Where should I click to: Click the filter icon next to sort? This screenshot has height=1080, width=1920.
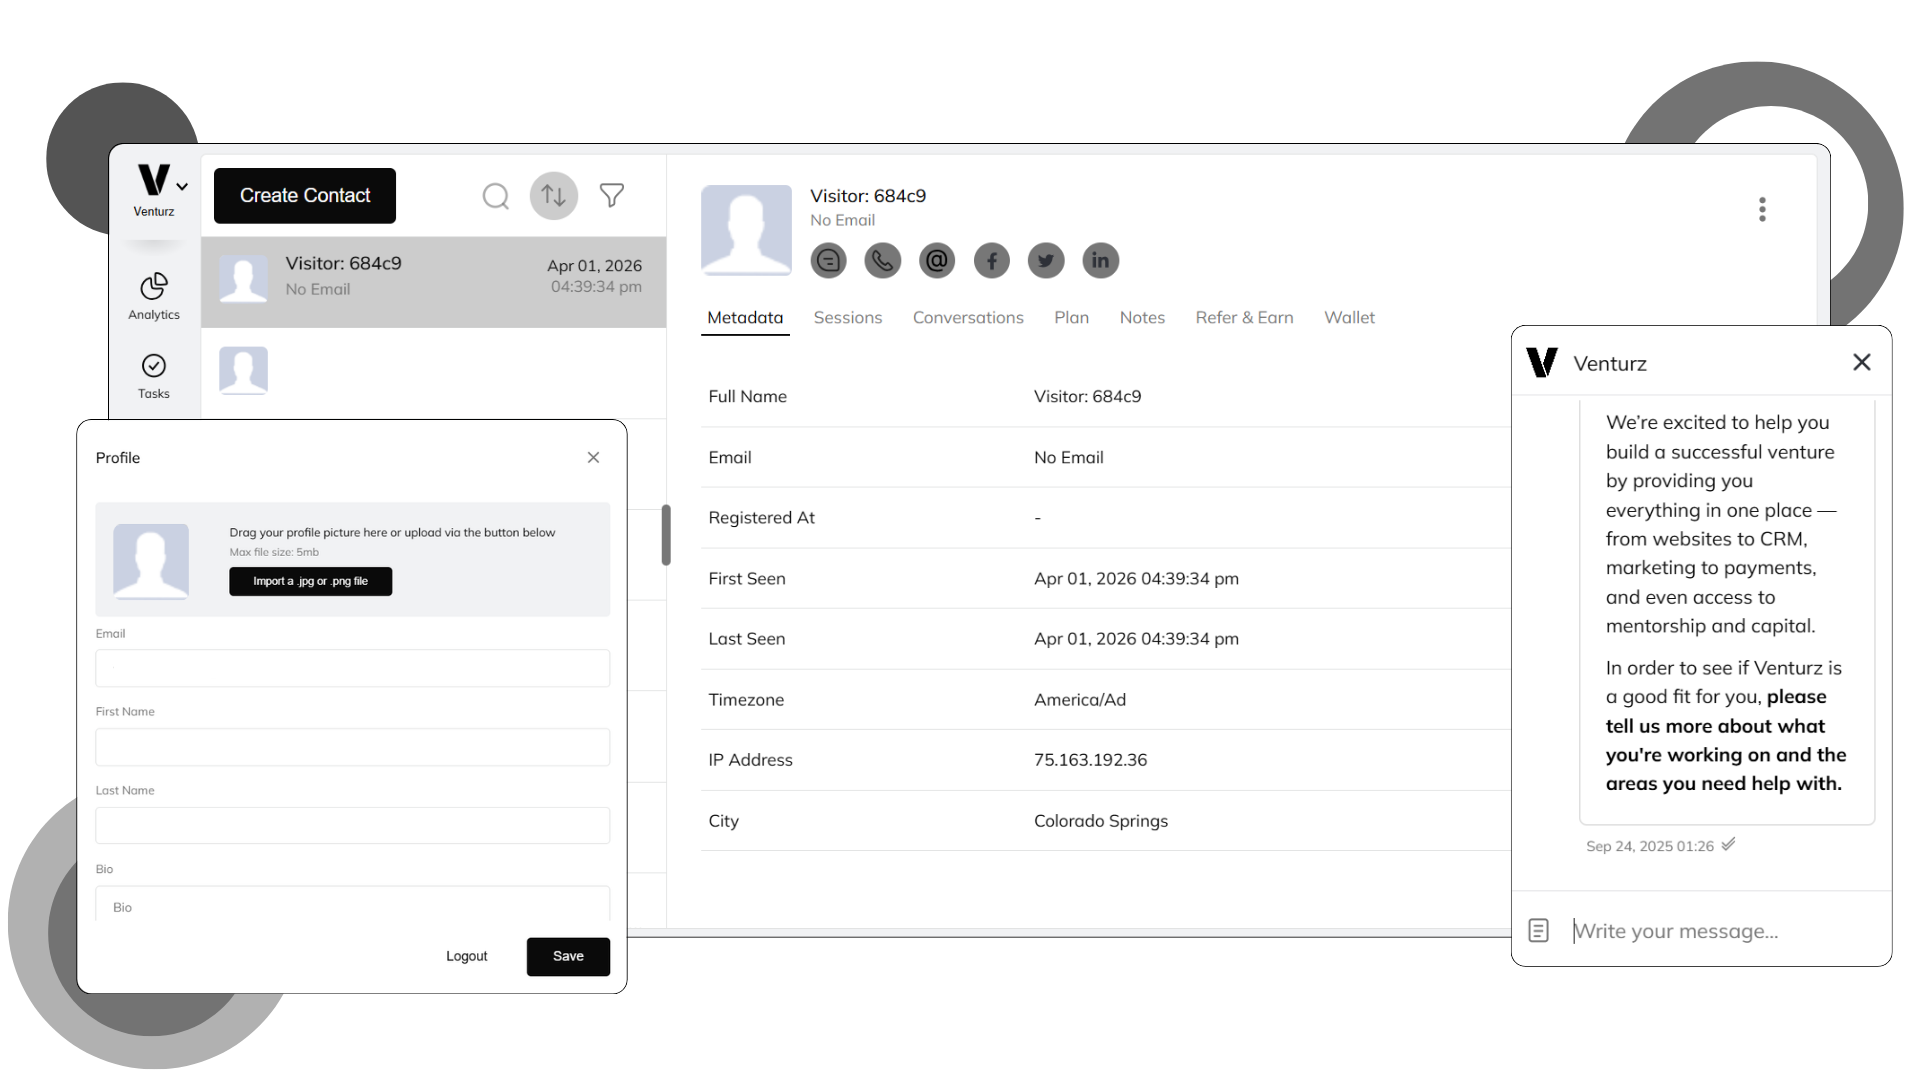[x=612, y=196]
